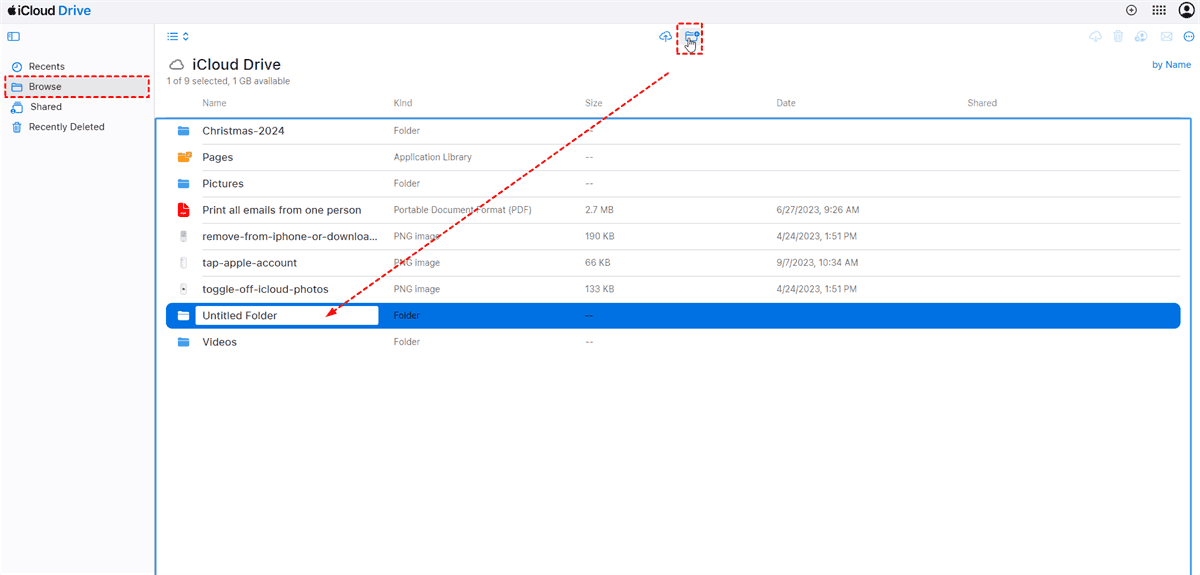The width and height of the screenshot is (1200, 575).
Task: Open the more options ellipsis menu
Action: pyautogui.click(x=1188, y=36)
